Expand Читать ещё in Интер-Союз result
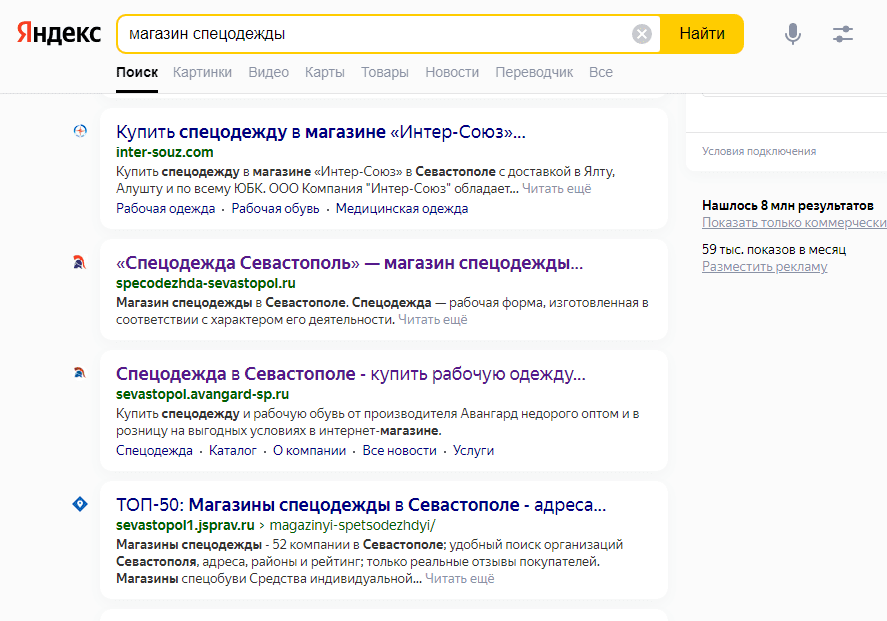This screenshot has width=887, height=621. (x=557, y=188)
